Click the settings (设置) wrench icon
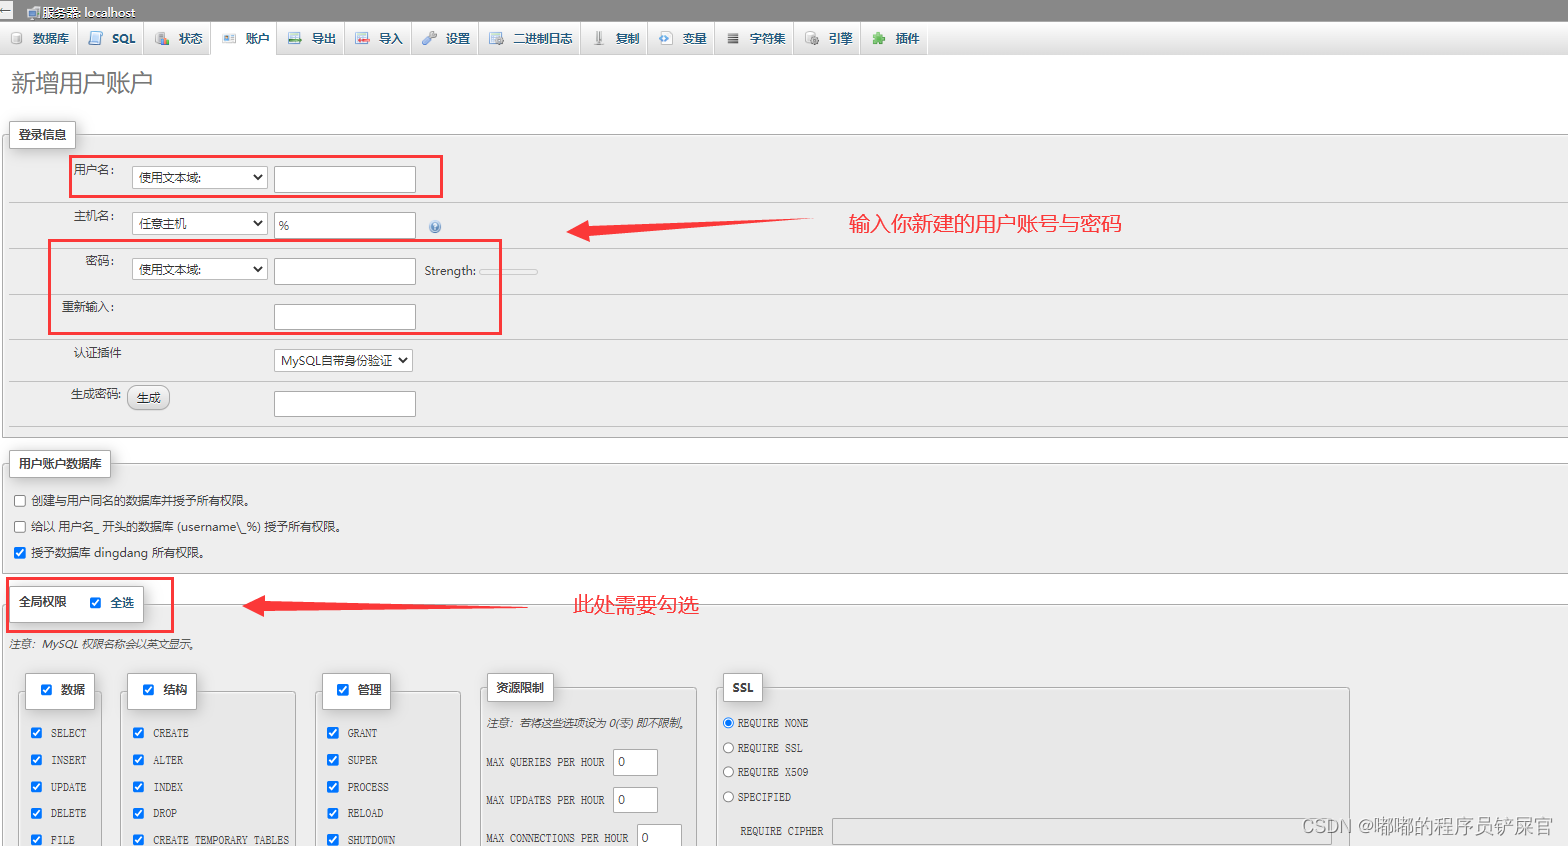 click(x=429, y=38)
